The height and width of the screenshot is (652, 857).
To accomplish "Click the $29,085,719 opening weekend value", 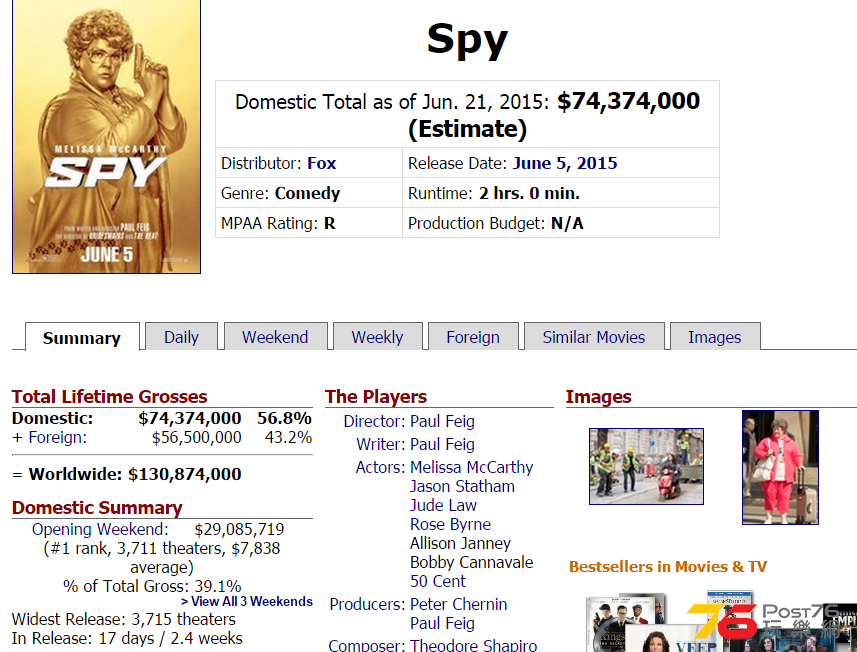I will pos(239,529).
